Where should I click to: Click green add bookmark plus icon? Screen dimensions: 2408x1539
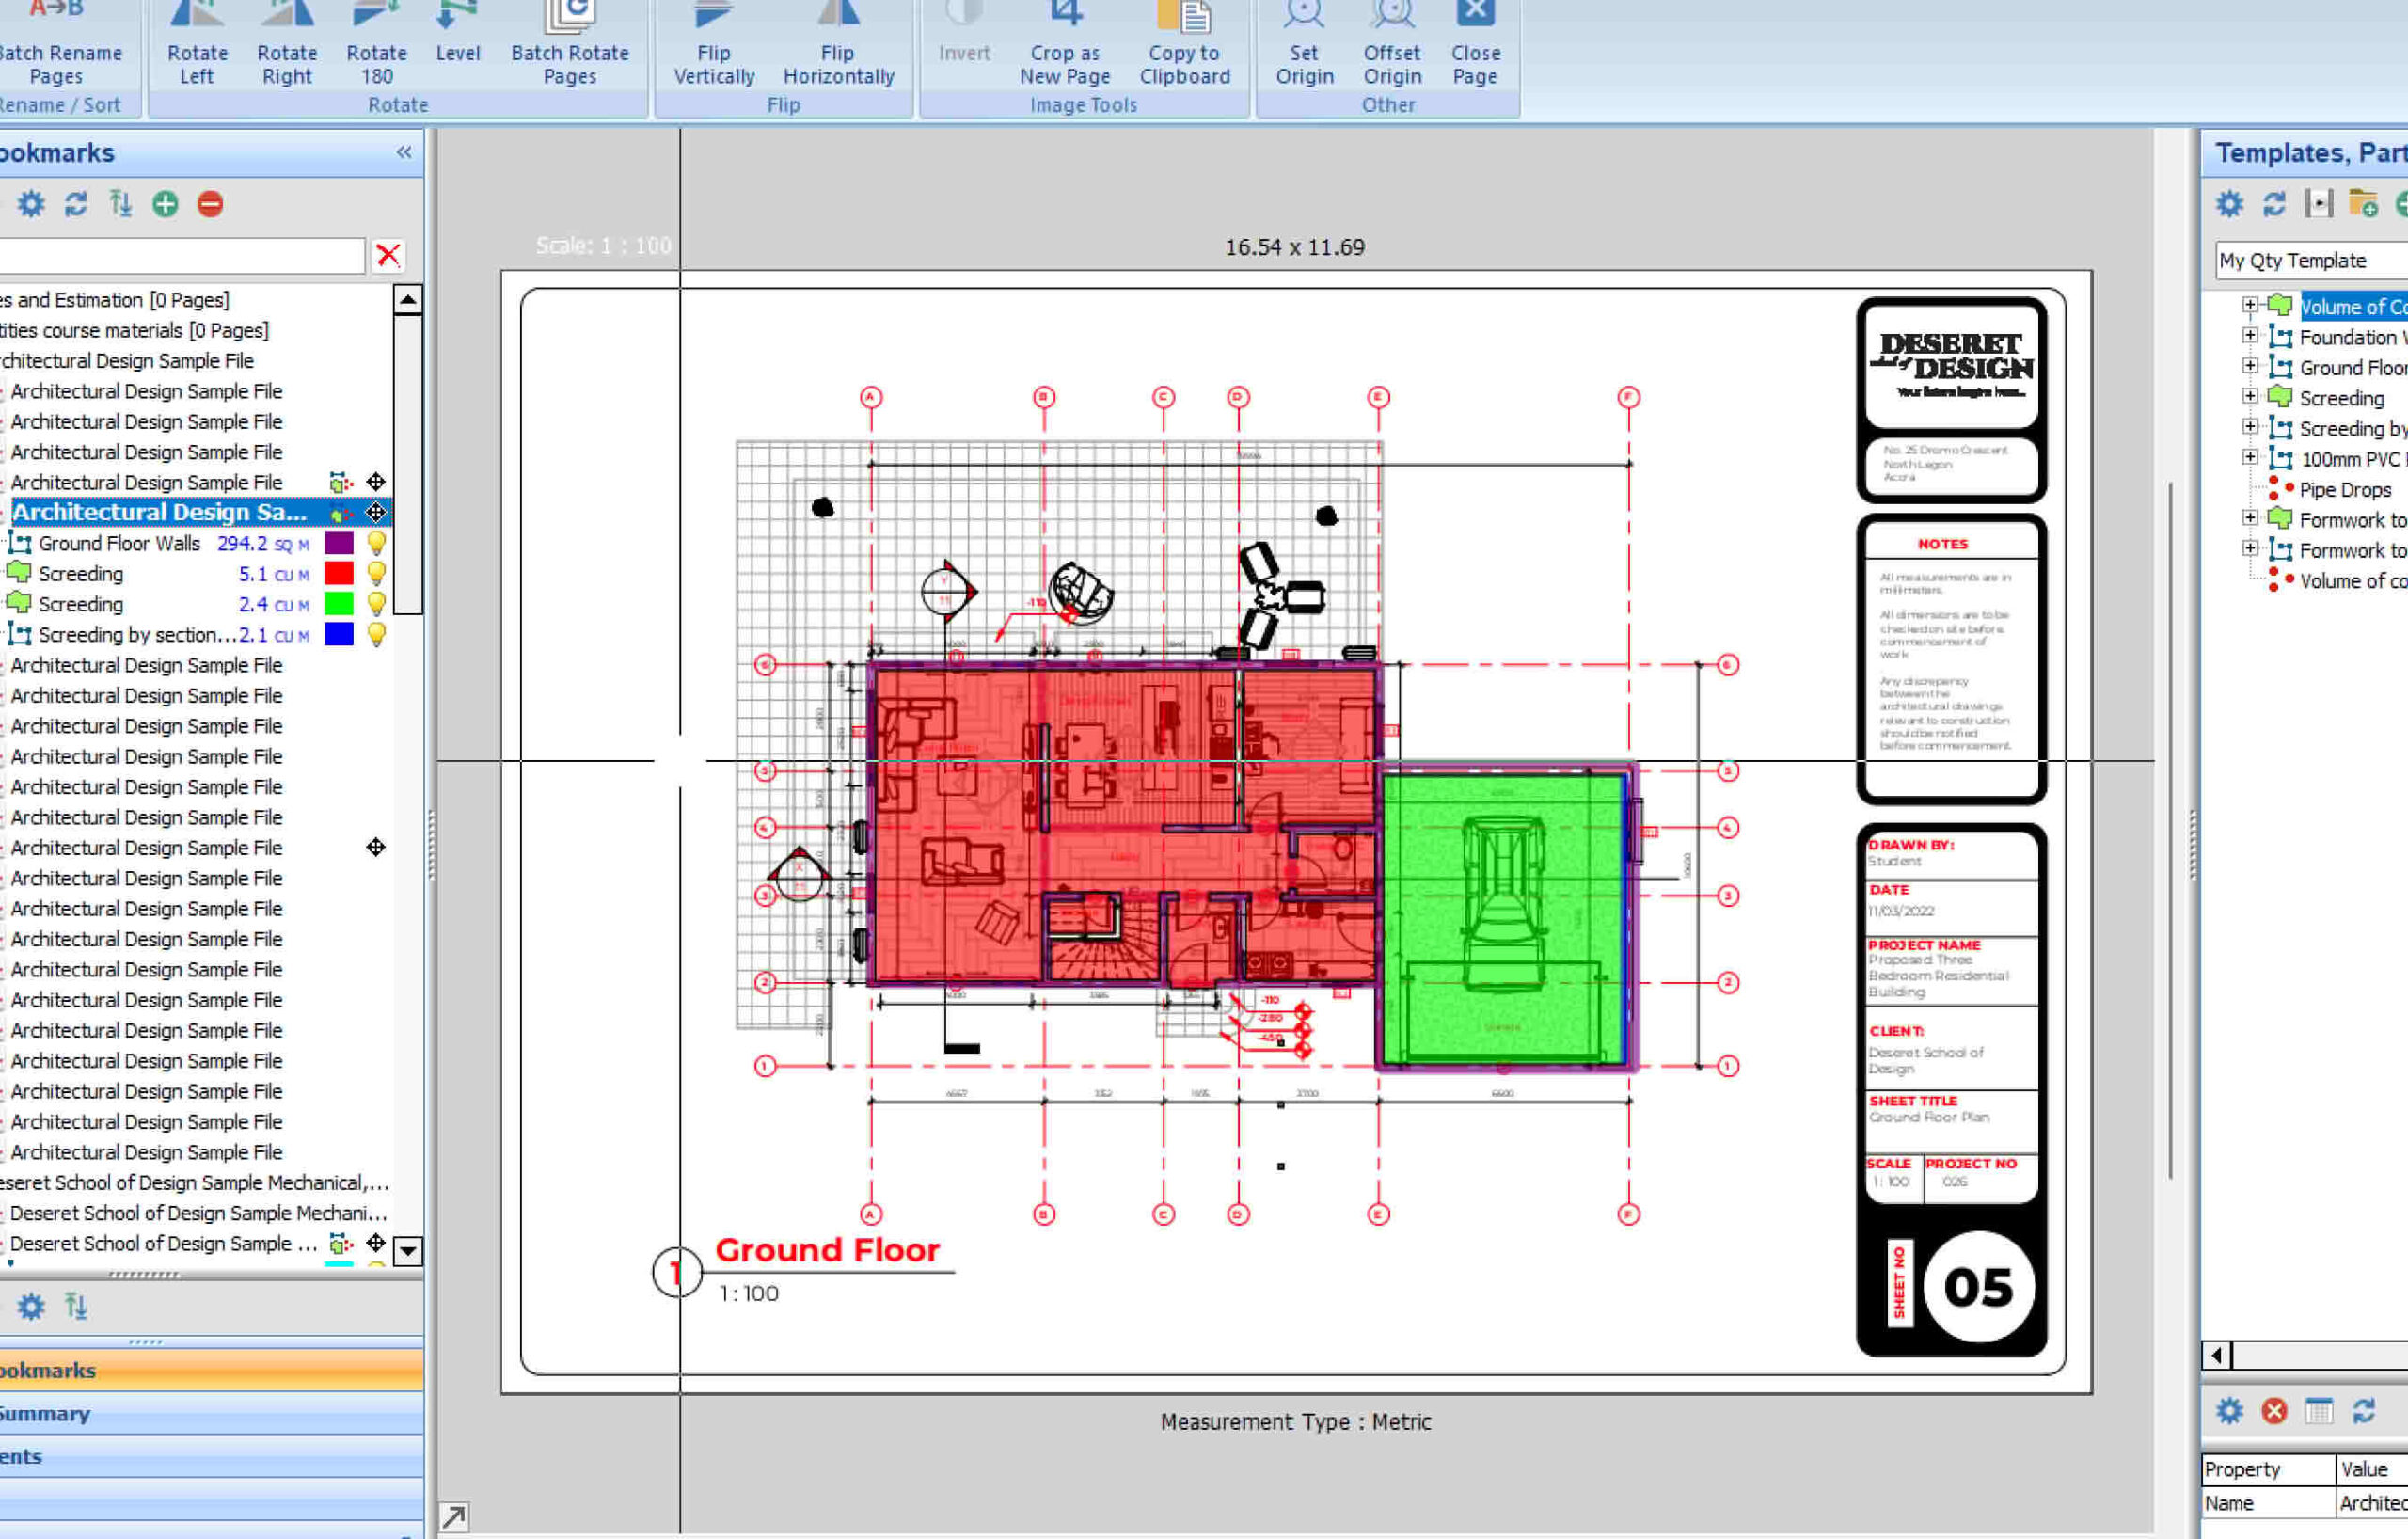tap(165, 204)
